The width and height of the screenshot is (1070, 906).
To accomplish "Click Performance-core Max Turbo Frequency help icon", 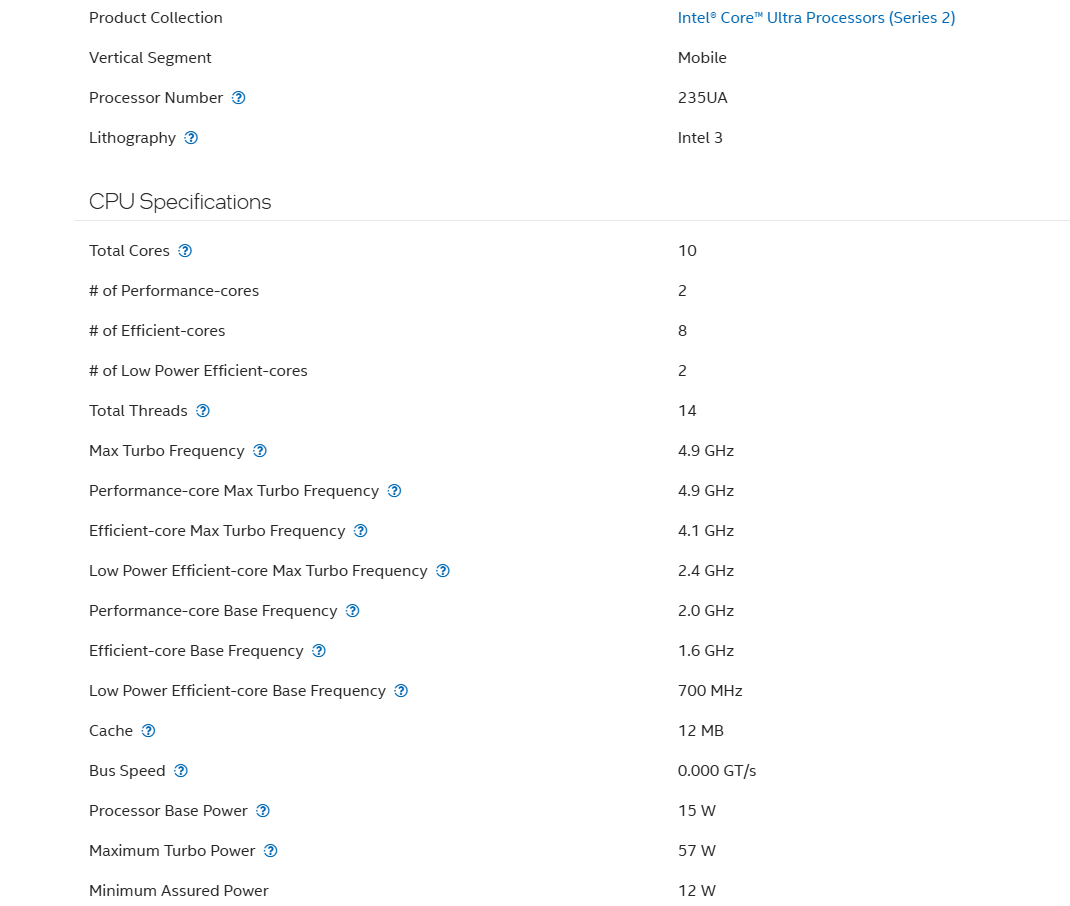I will 394,491.
